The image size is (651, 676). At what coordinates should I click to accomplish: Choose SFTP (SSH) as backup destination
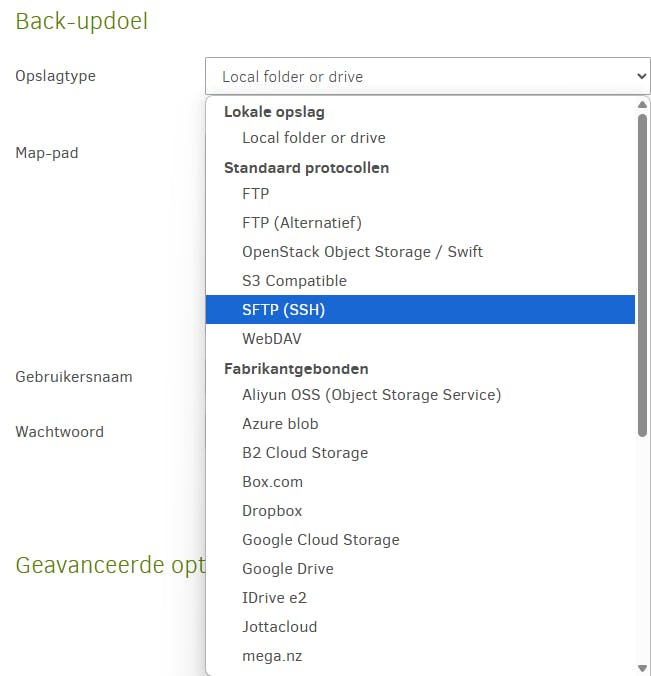283,310
